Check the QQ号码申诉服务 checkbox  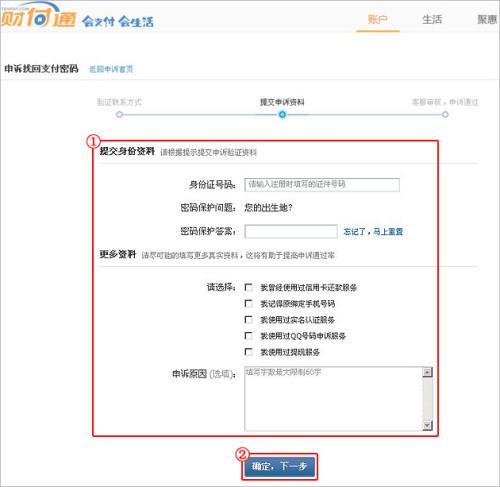(x=248, y=336)
